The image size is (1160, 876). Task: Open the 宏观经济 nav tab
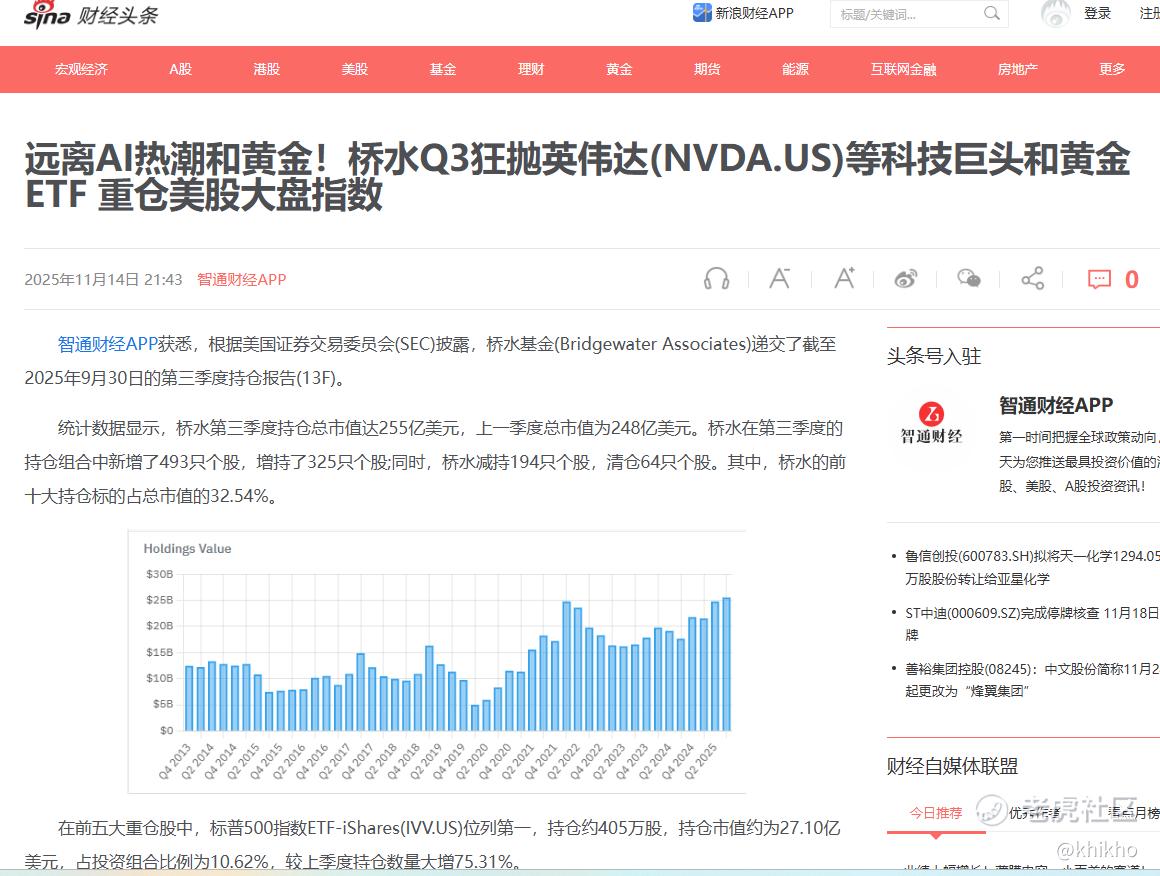pos(81,70)
